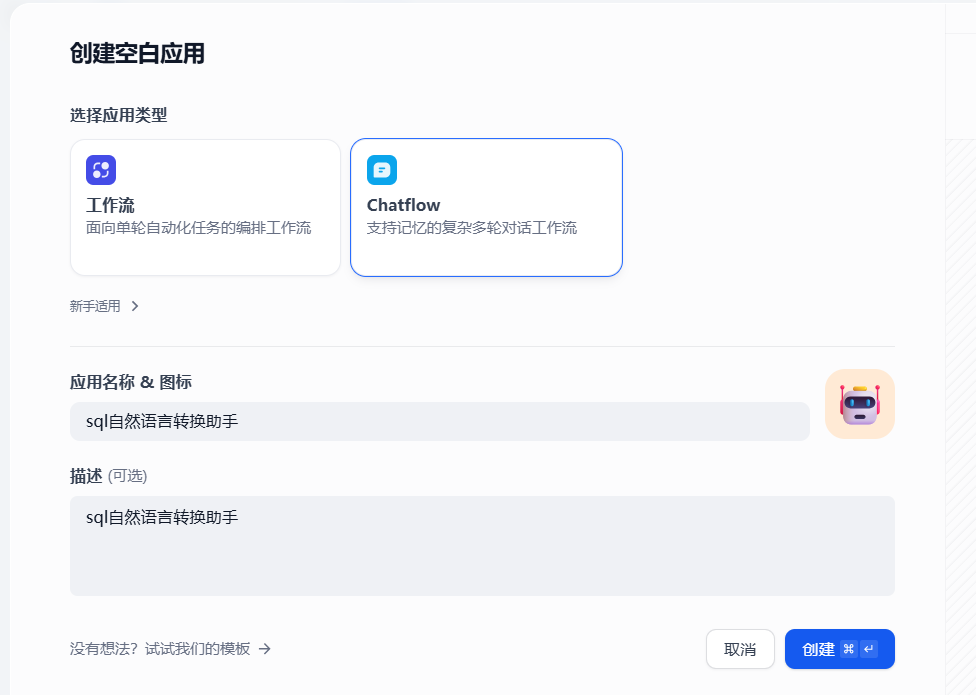Click the purple 工作流 workflow icon
Viewport: 976px width, 695px height.
coord(101,170)
